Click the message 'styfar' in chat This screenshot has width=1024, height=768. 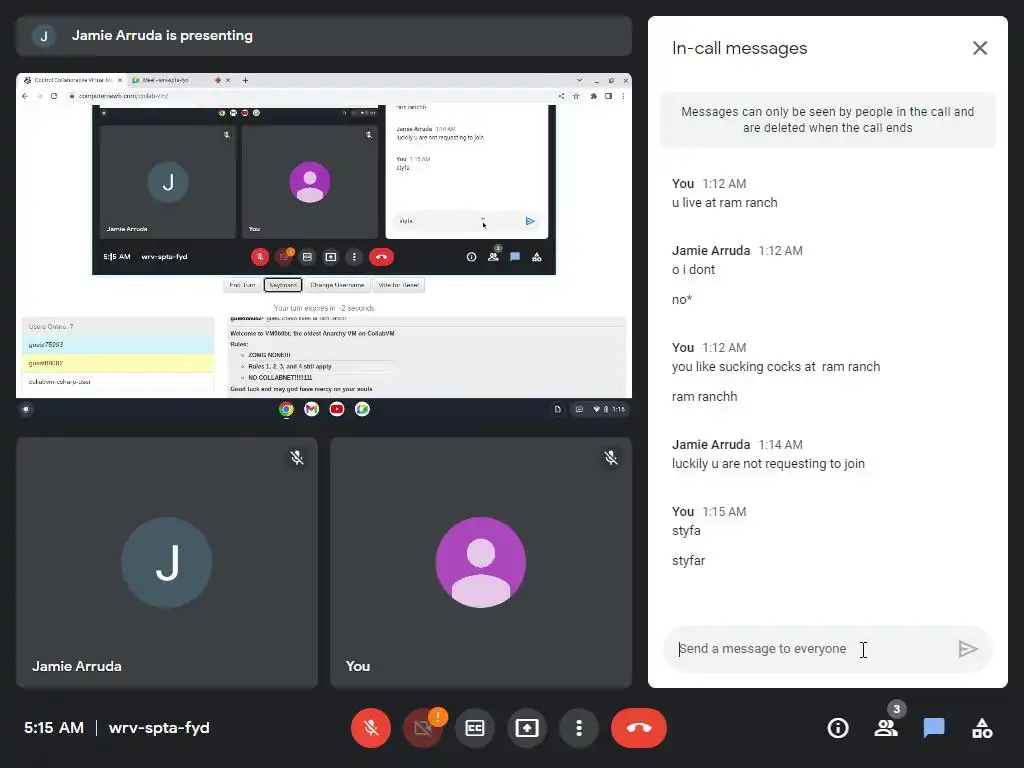click(688, 560)
